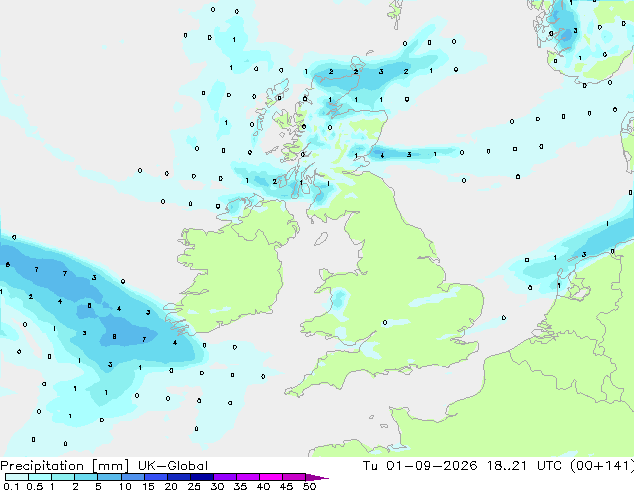Click the '35' legend scale label
The height and width of the screenshot is (490, 634).
(x=240, y=486)
